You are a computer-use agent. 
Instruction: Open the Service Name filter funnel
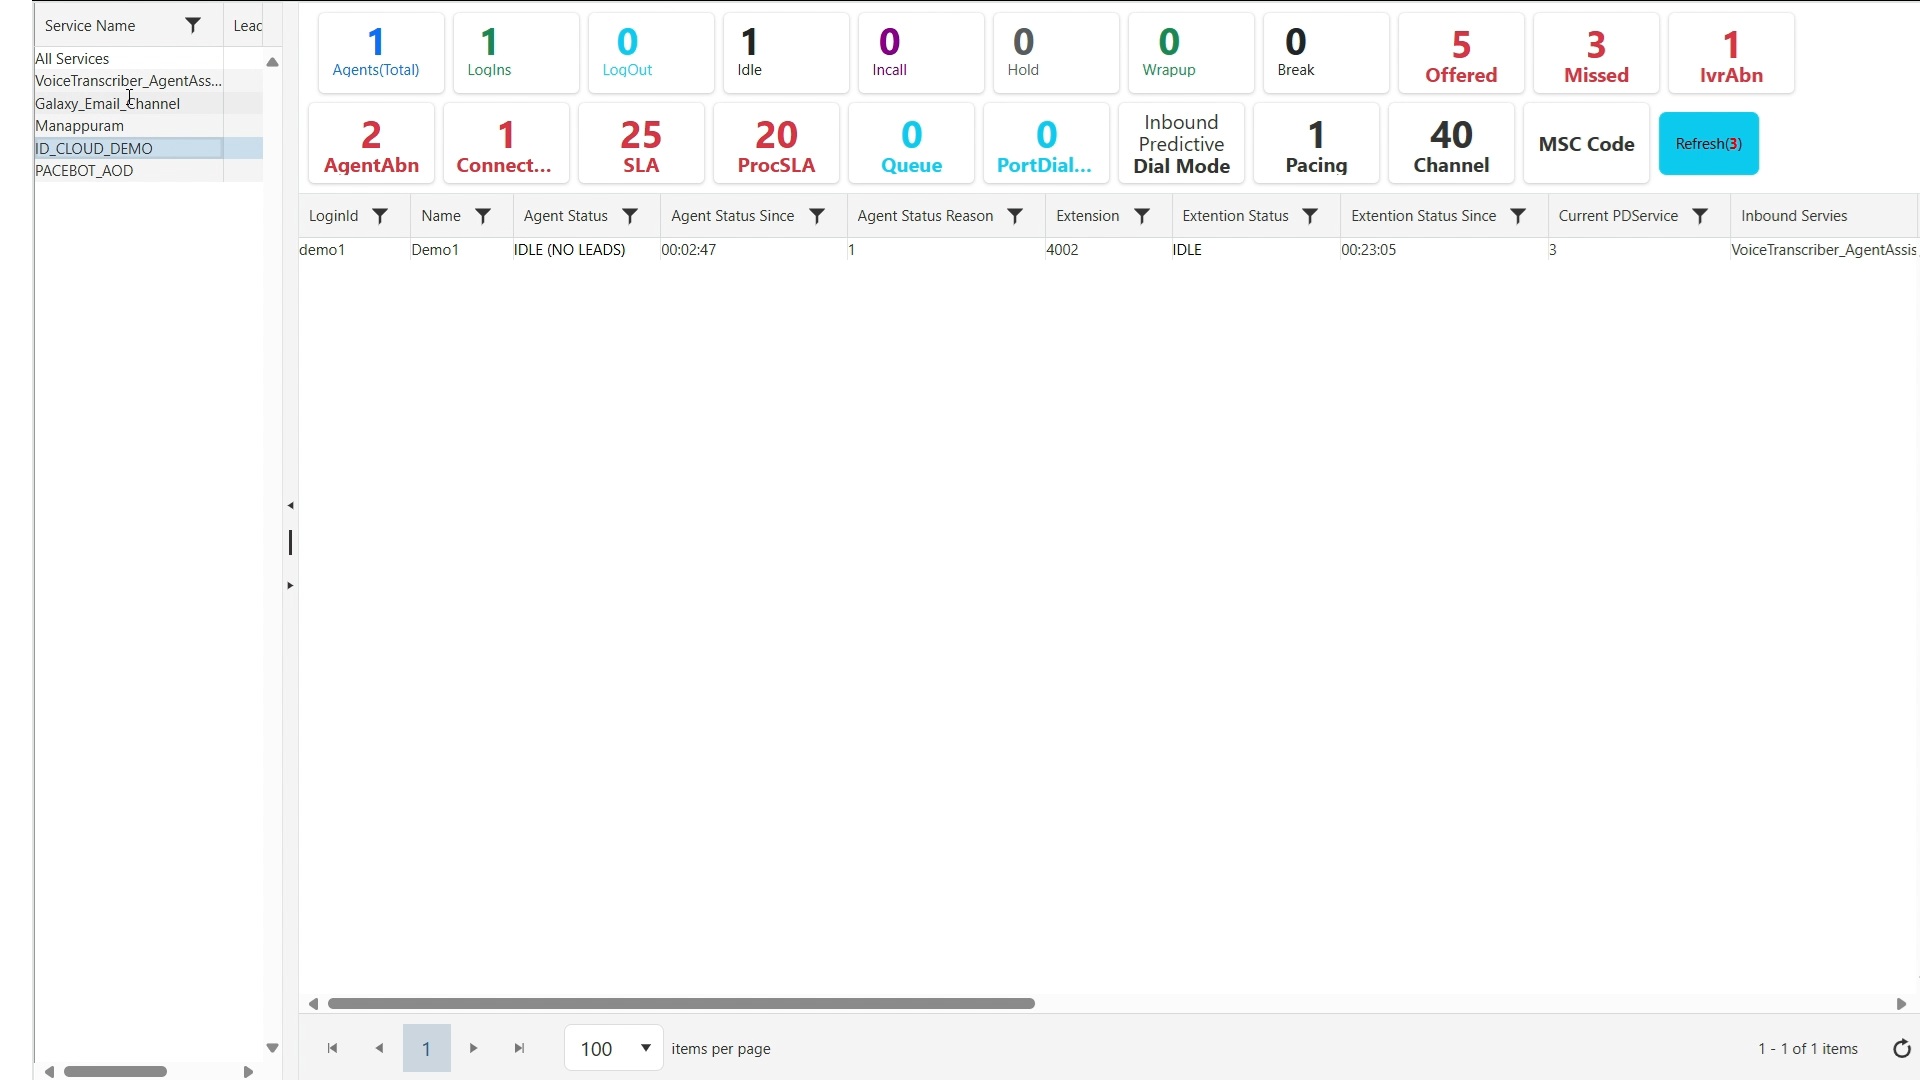click(193, 25)
